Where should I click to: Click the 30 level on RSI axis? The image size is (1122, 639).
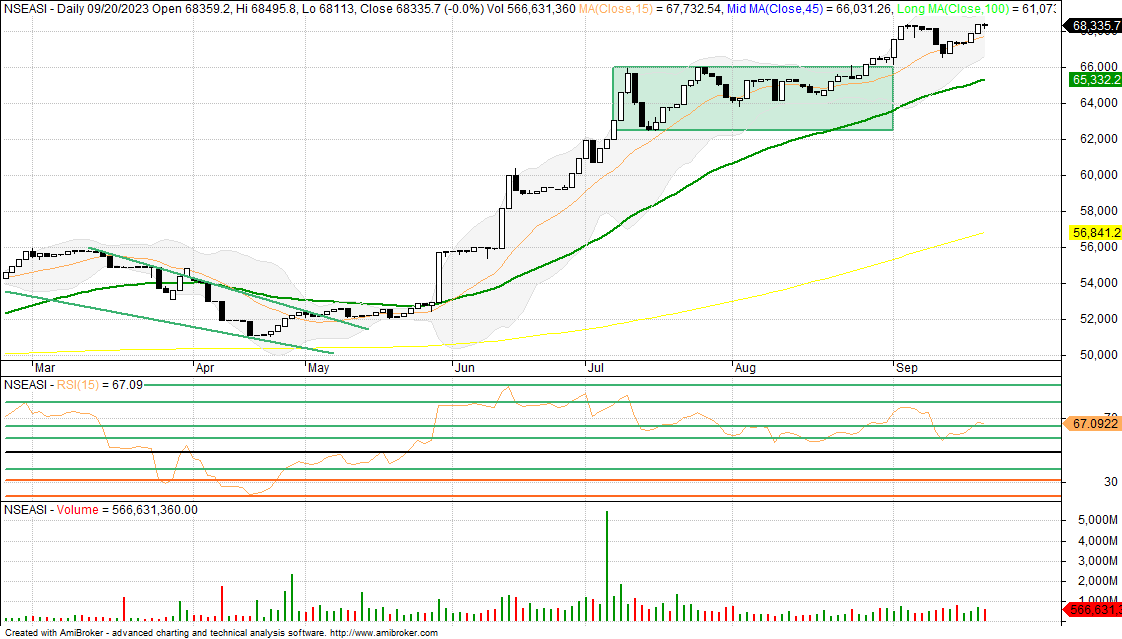click(1111, 482)
